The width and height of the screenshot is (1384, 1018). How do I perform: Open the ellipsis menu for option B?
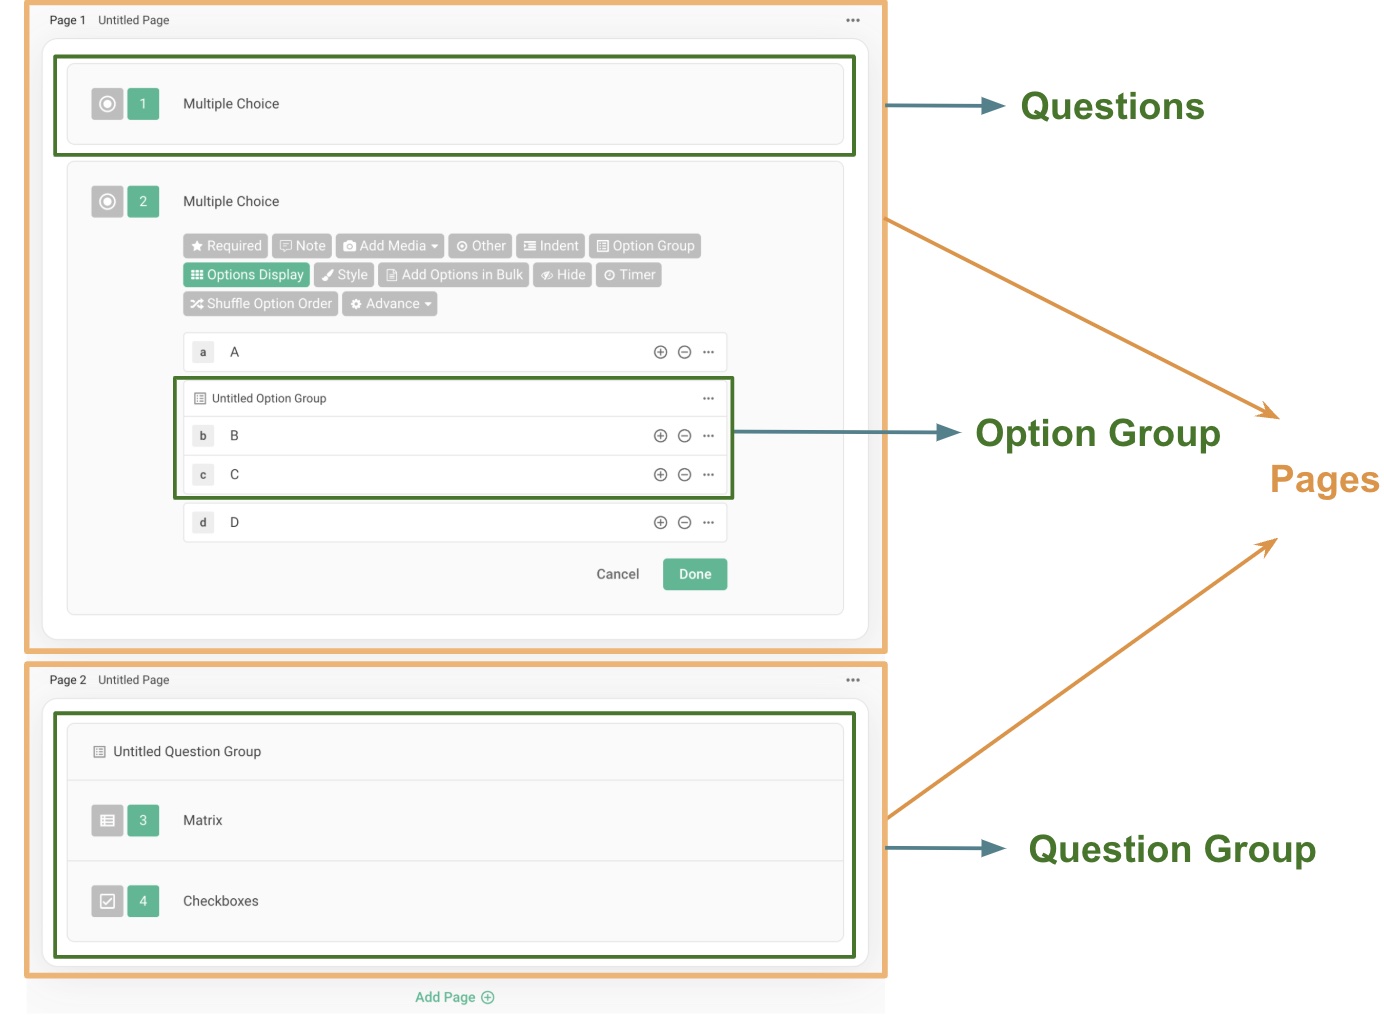point(708,435)
